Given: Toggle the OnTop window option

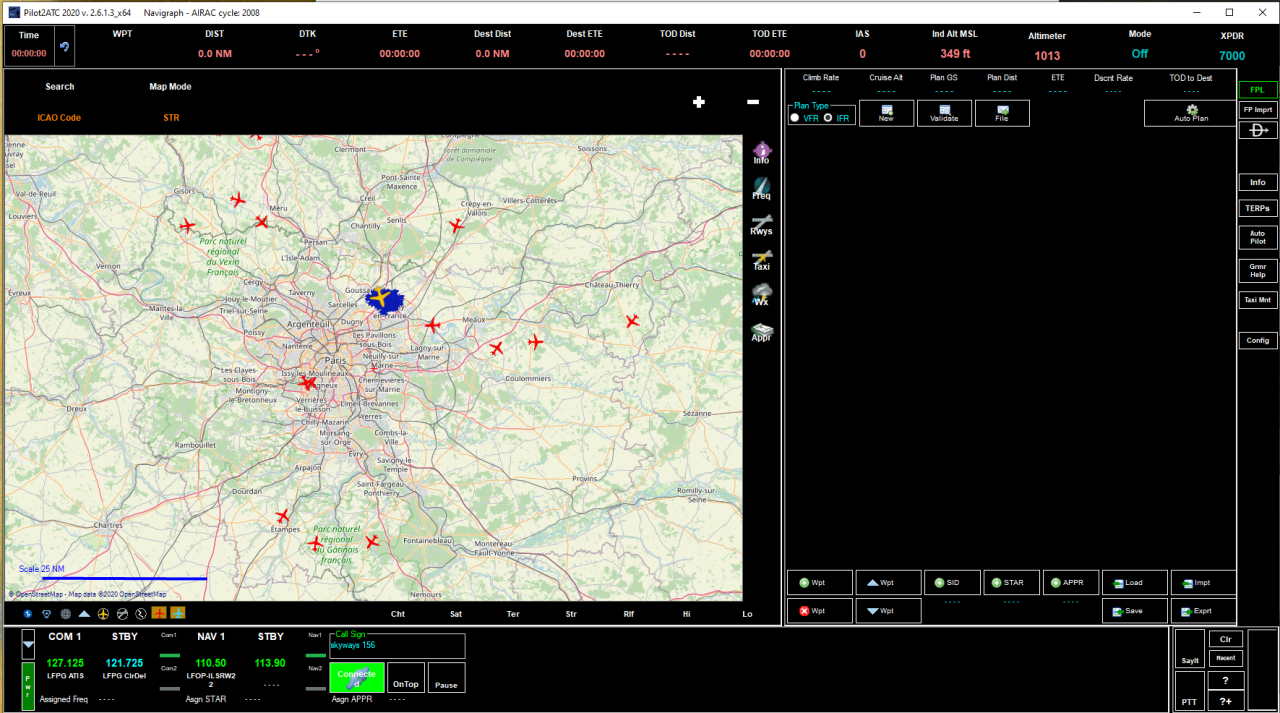Looking at the screenshot, I should point(406,677).
